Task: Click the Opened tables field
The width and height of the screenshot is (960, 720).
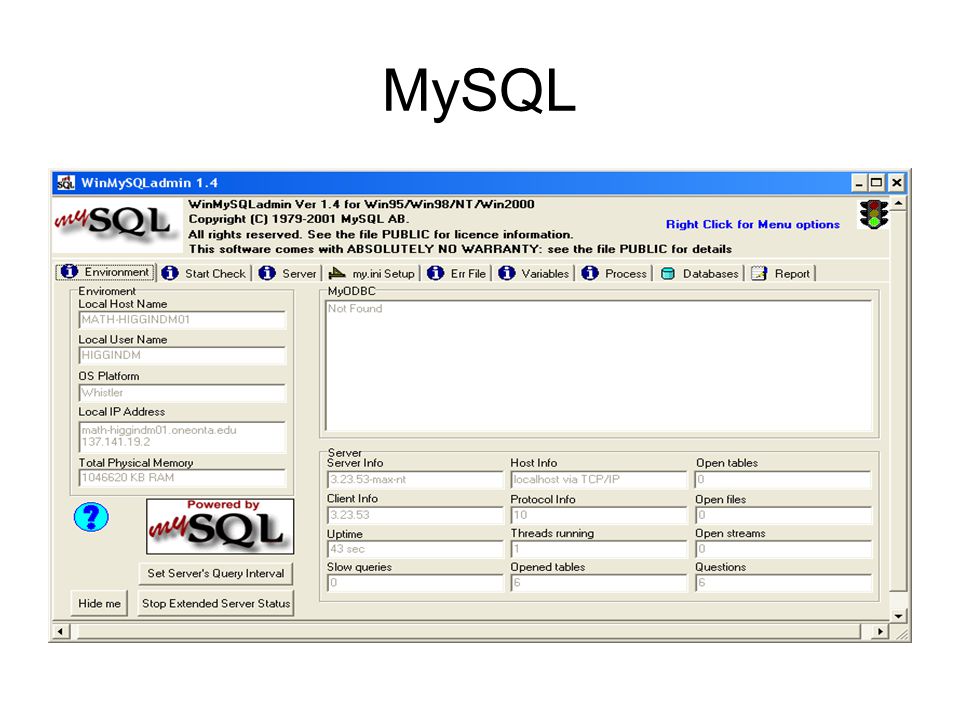Action: pyautogui.click(x=599, y=583)
